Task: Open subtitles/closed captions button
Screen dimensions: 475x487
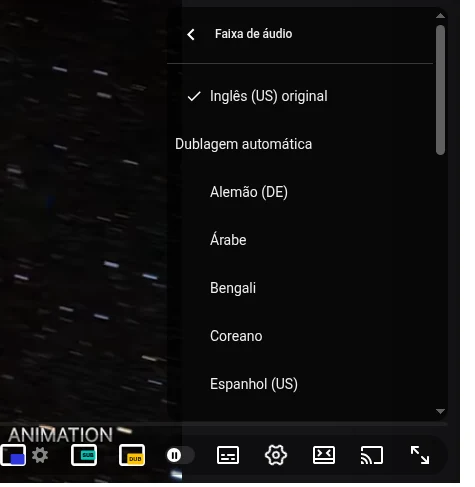Action: 228,455
